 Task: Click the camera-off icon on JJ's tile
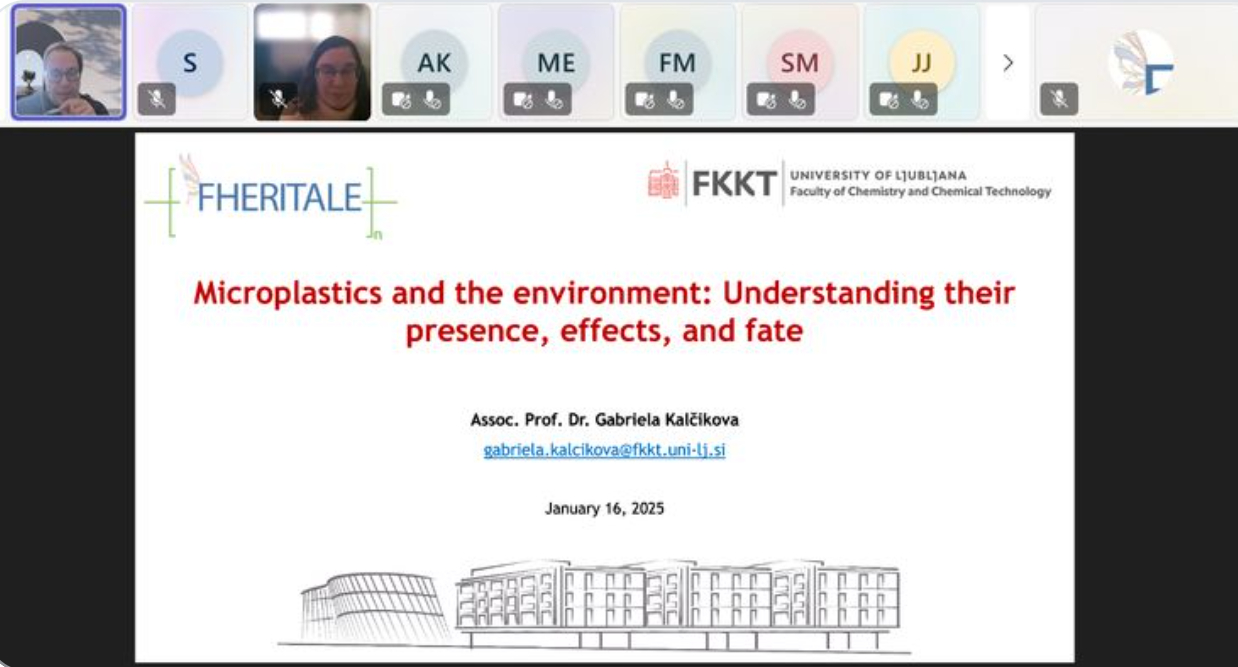point(889,99)
